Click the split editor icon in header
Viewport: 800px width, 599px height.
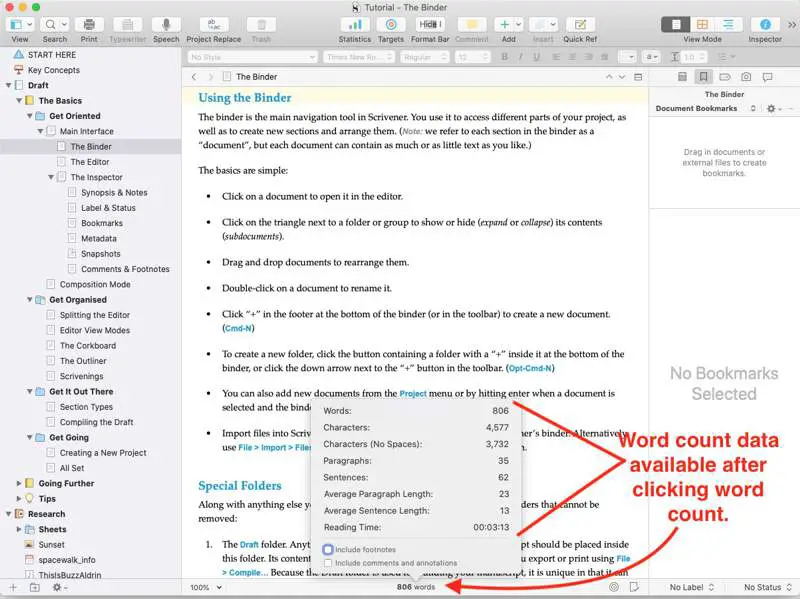[638, 77]
